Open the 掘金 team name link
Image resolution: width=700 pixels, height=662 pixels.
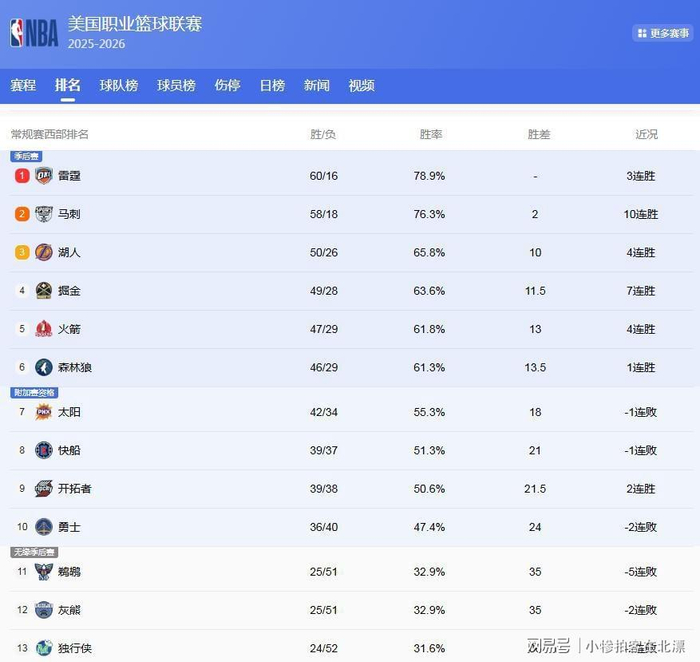click(69, 291)
